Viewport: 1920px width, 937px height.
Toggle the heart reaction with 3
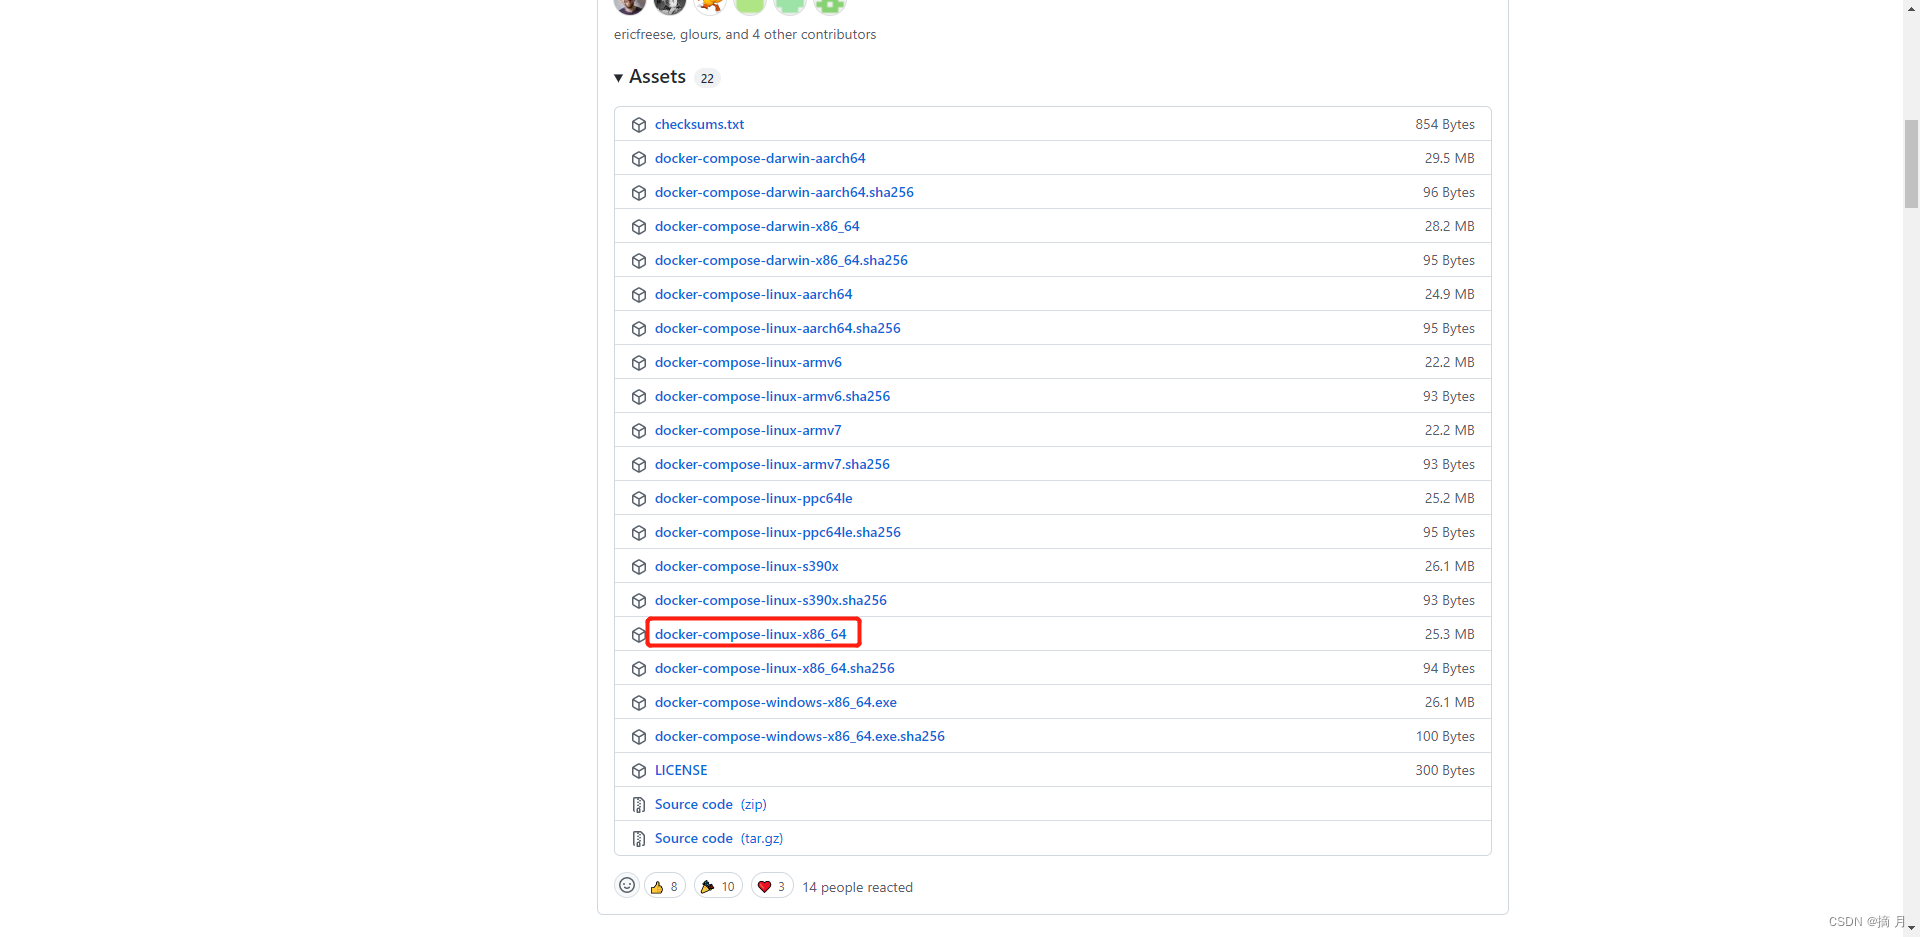point(772,886)
